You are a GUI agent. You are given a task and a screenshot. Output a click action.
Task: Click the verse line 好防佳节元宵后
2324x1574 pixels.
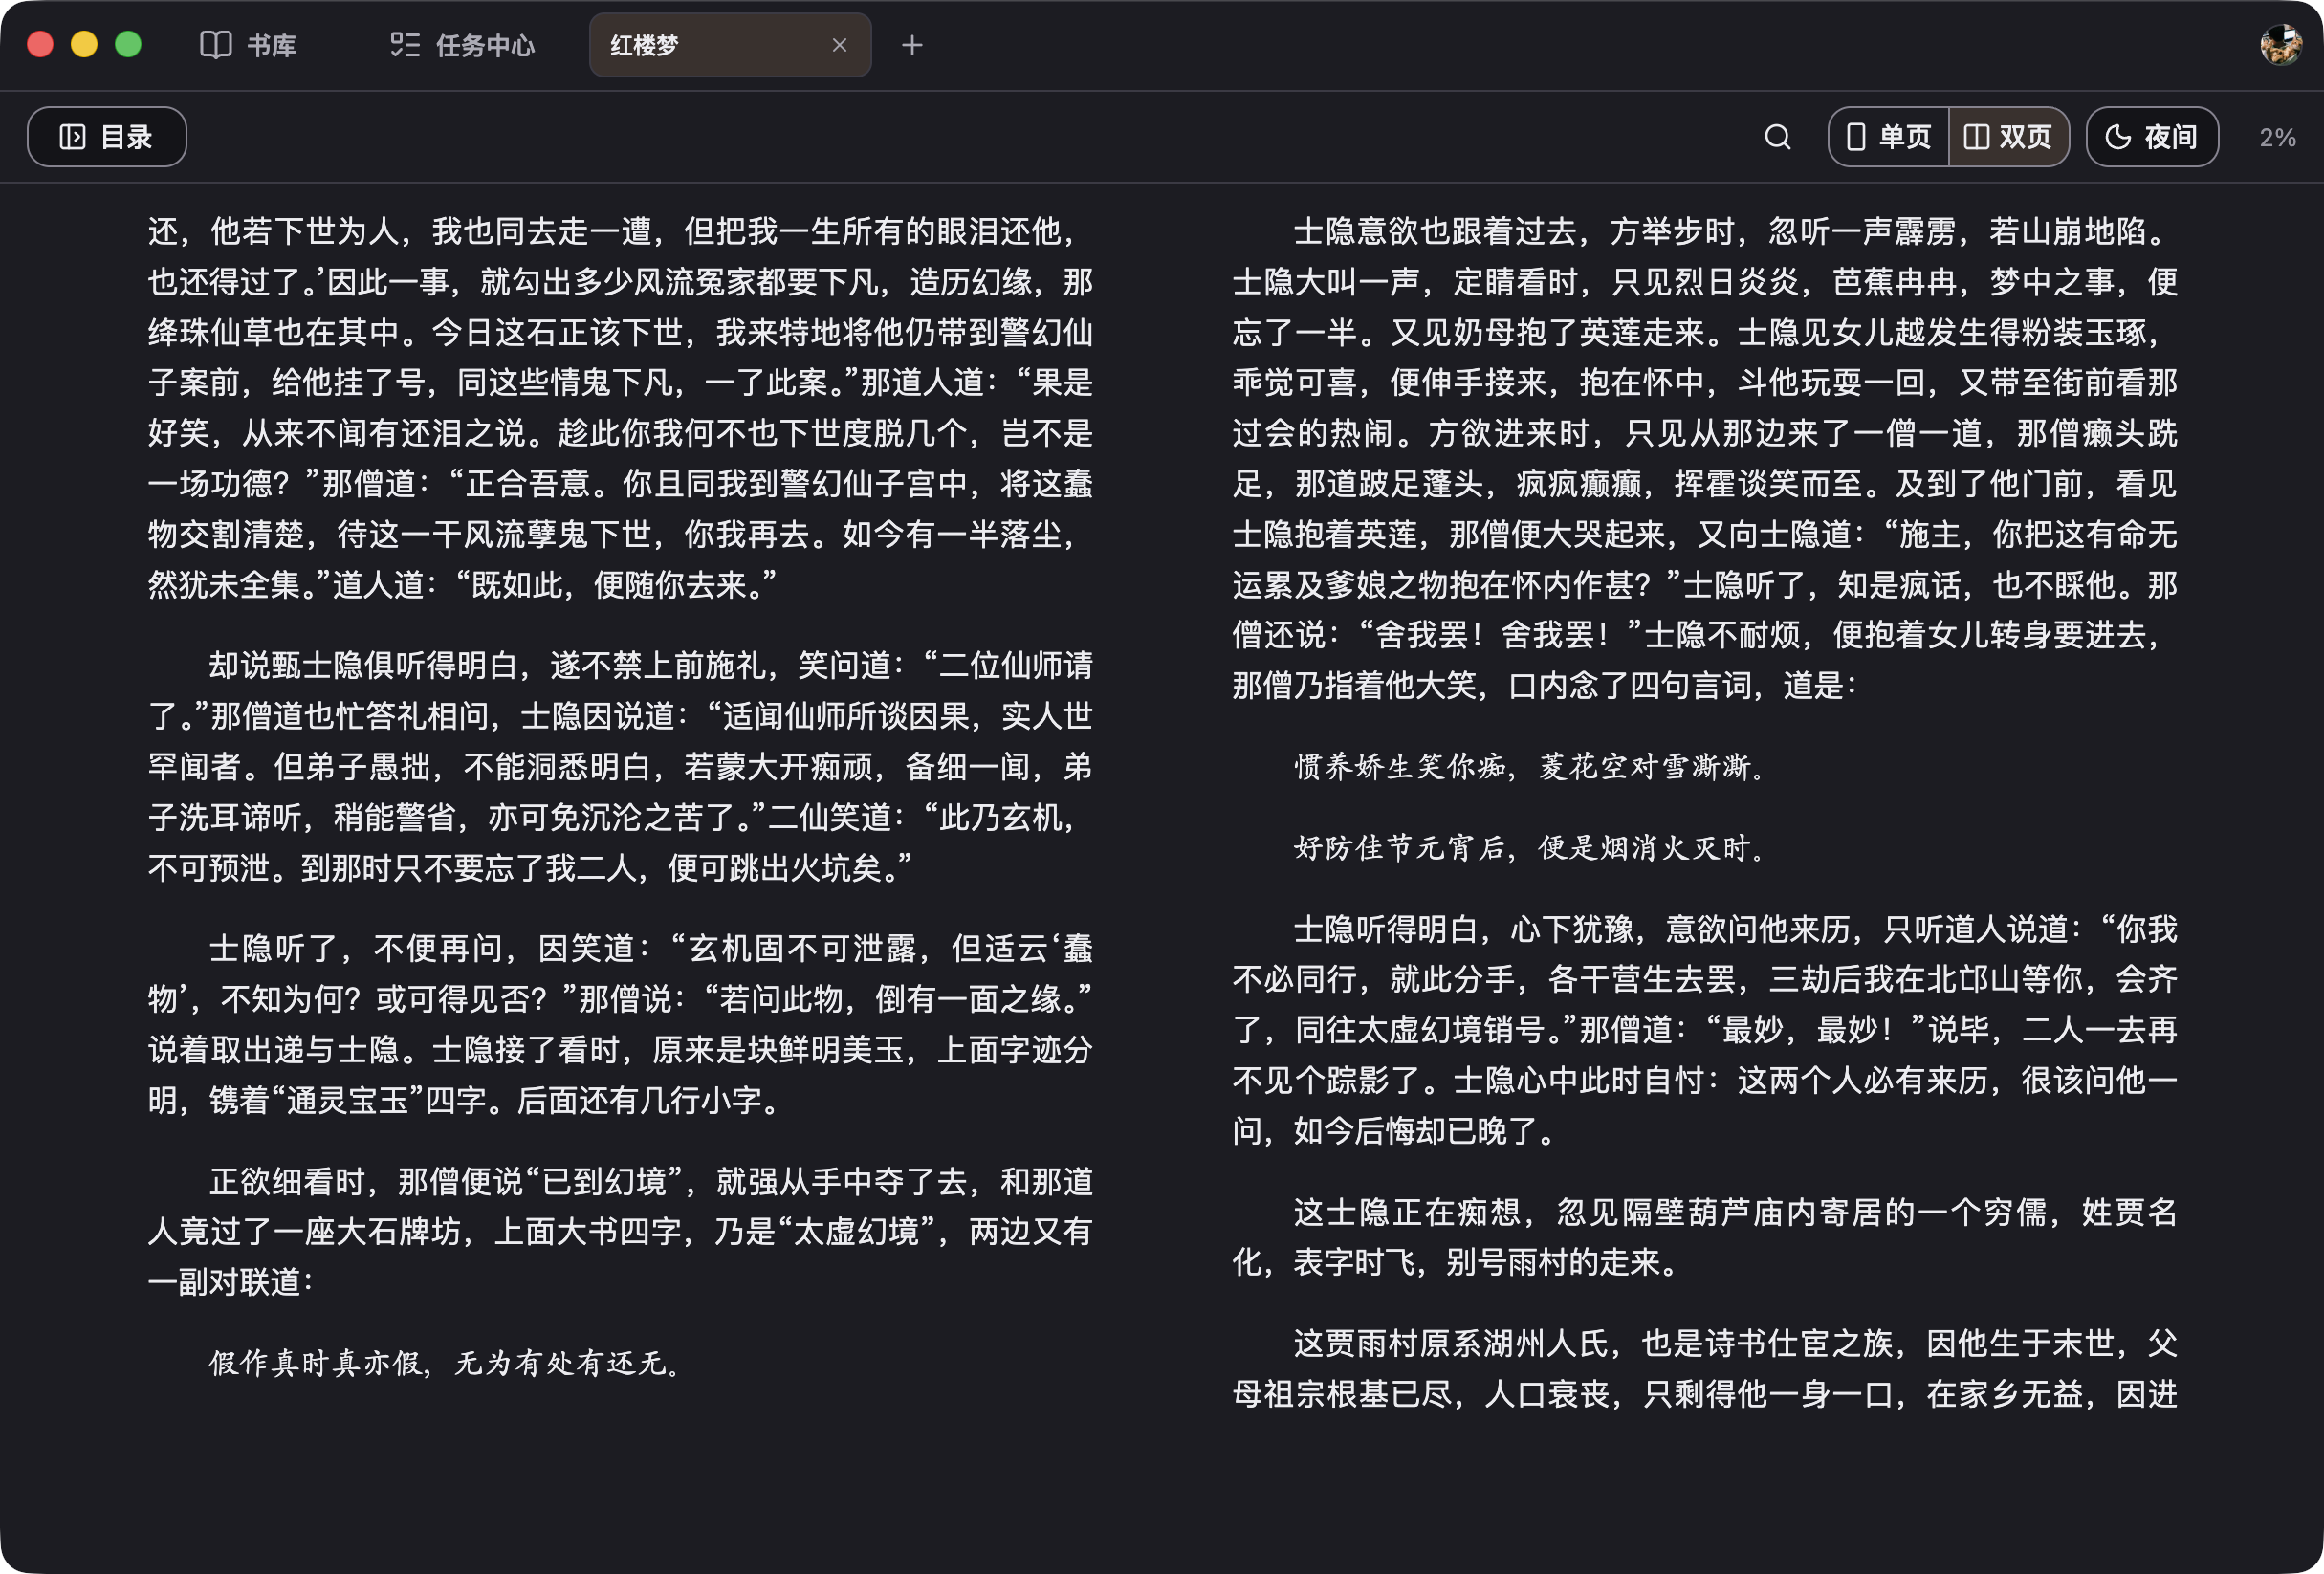click(1400, 847)
